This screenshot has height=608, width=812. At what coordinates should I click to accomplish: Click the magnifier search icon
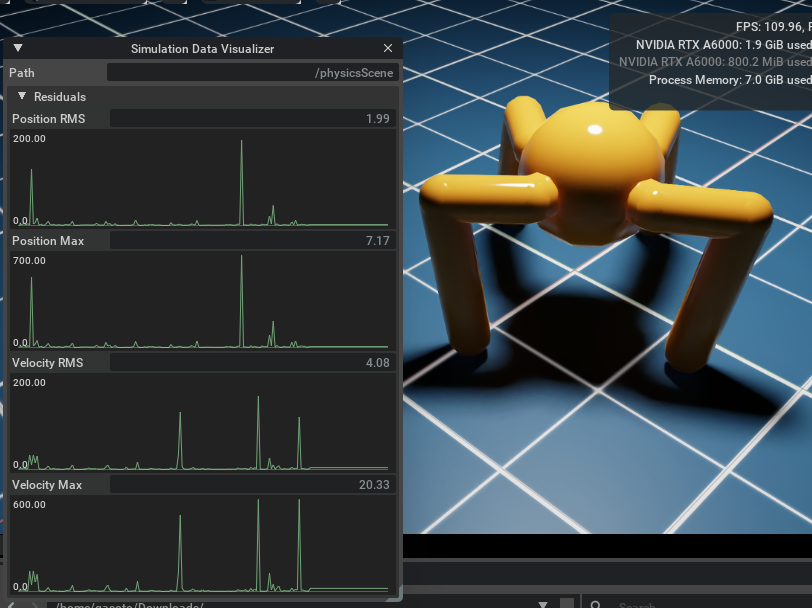pyautogui.click(x=595, y=604)
